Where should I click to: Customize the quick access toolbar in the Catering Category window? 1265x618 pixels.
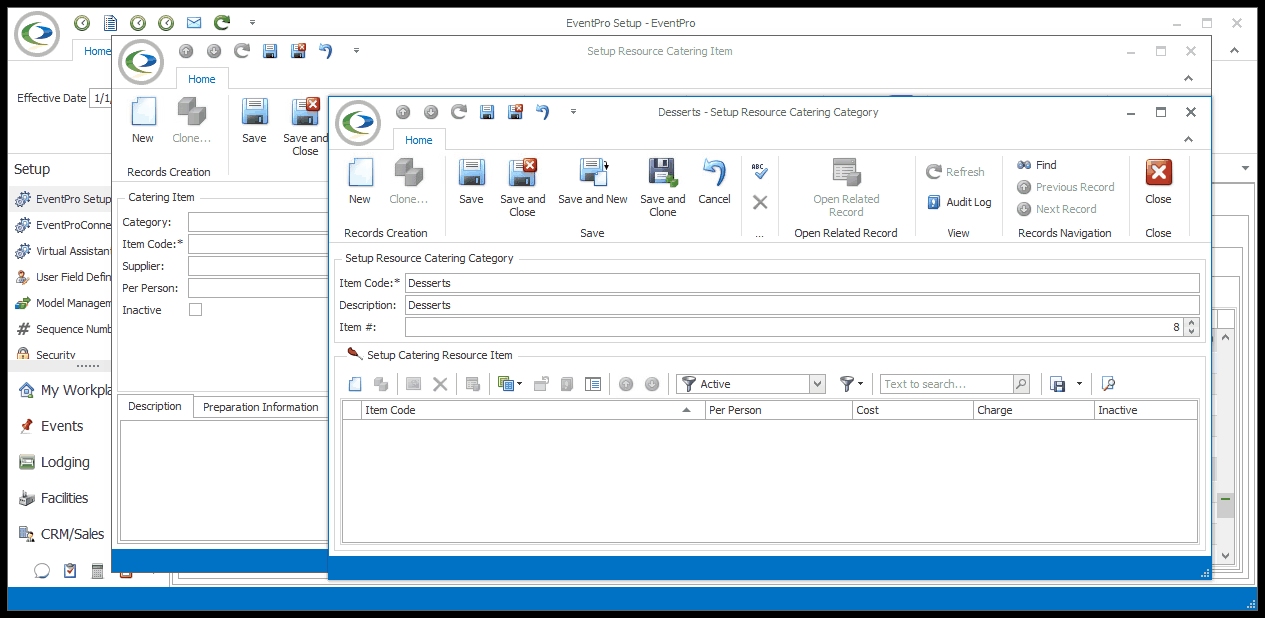(x=573, y=112)
